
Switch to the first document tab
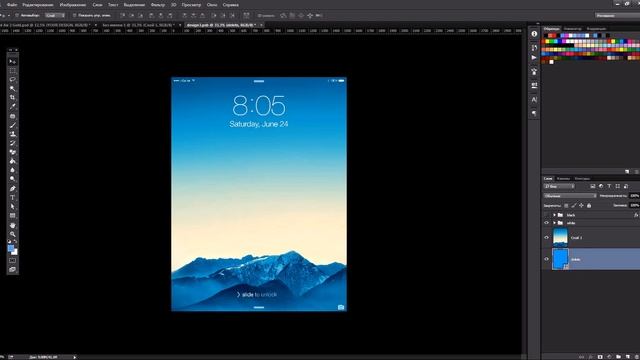click(x=46, y=25)
